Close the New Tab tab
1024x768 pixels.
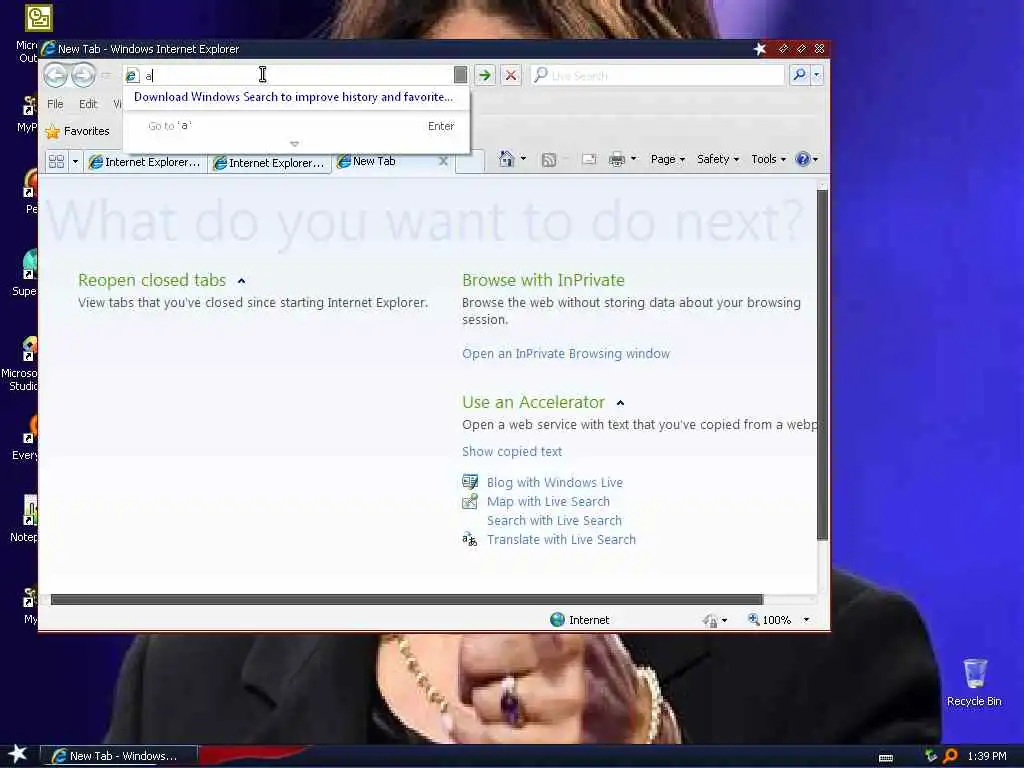(x=443, y=161)
